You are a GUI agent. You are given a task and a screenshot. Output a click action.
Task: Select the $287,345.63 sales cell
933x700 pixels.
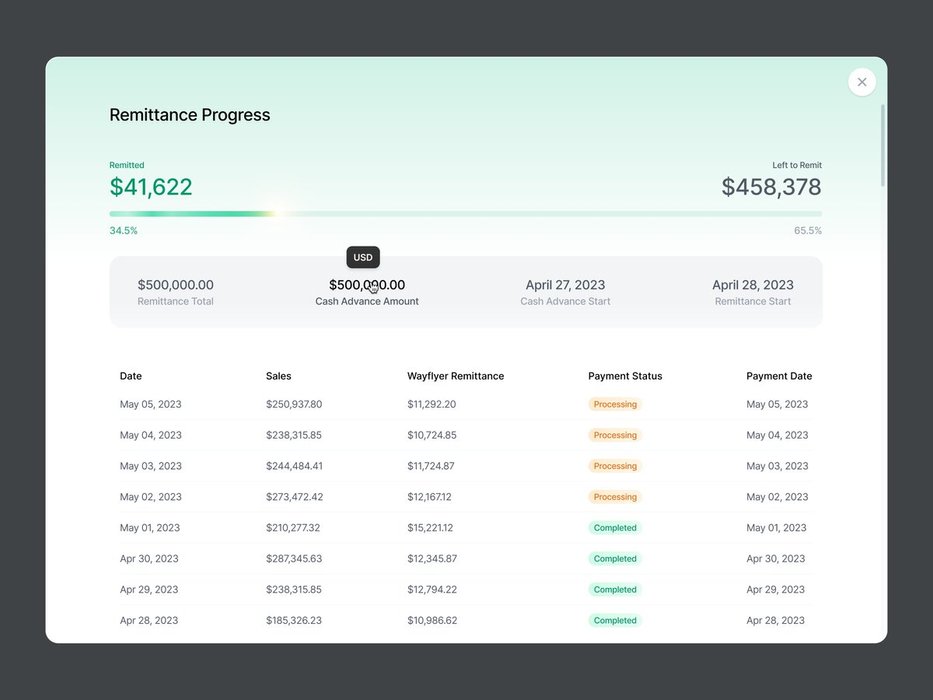tap(294, 559)
